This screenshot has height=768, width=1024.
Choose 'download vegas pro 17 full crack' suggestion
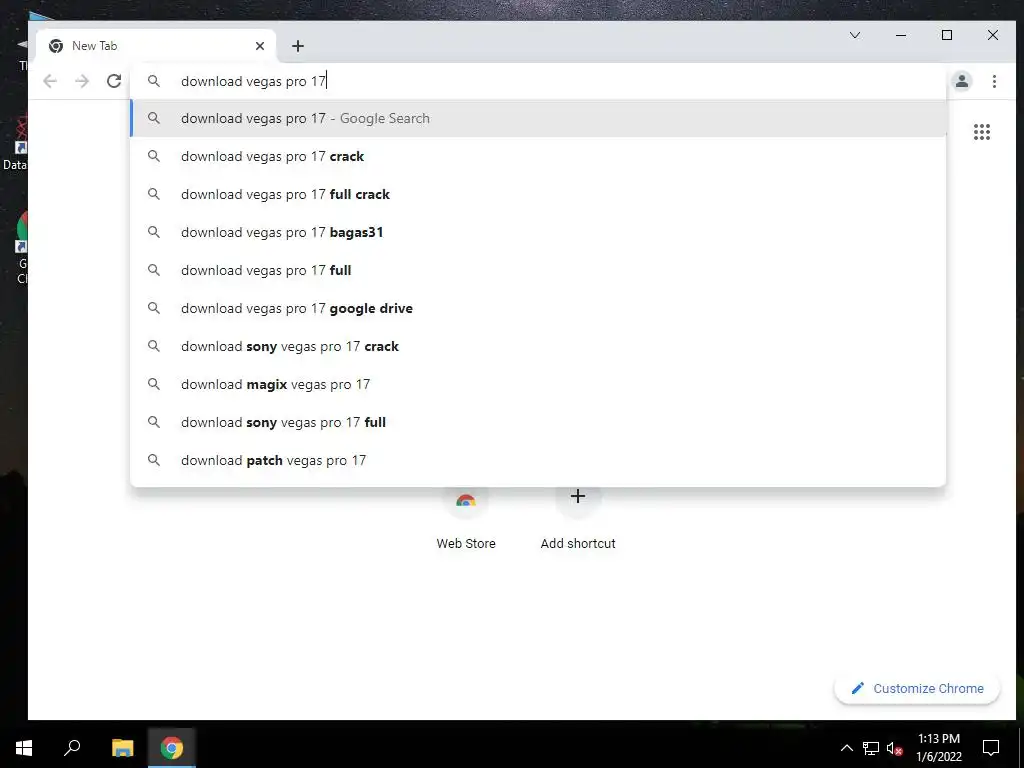539,194
